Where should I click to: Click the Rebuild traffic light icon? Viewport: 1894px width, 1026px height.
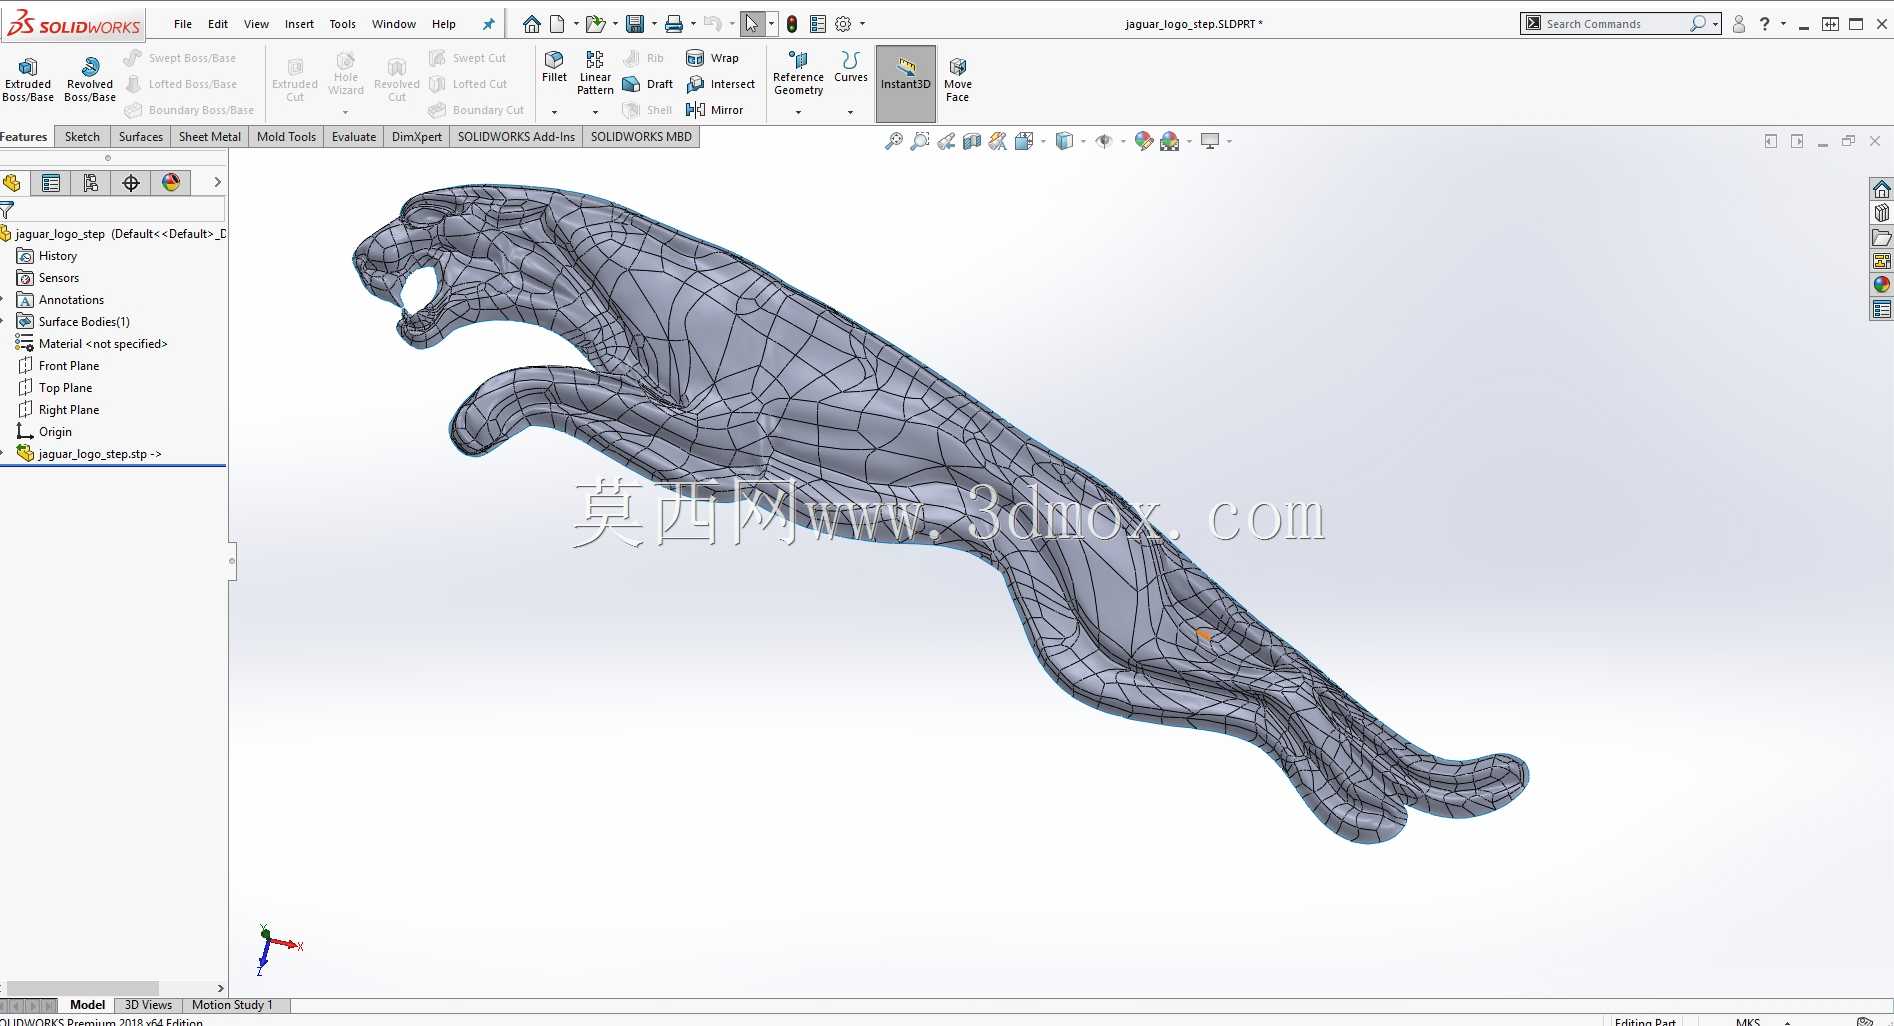tap(792, 24)
